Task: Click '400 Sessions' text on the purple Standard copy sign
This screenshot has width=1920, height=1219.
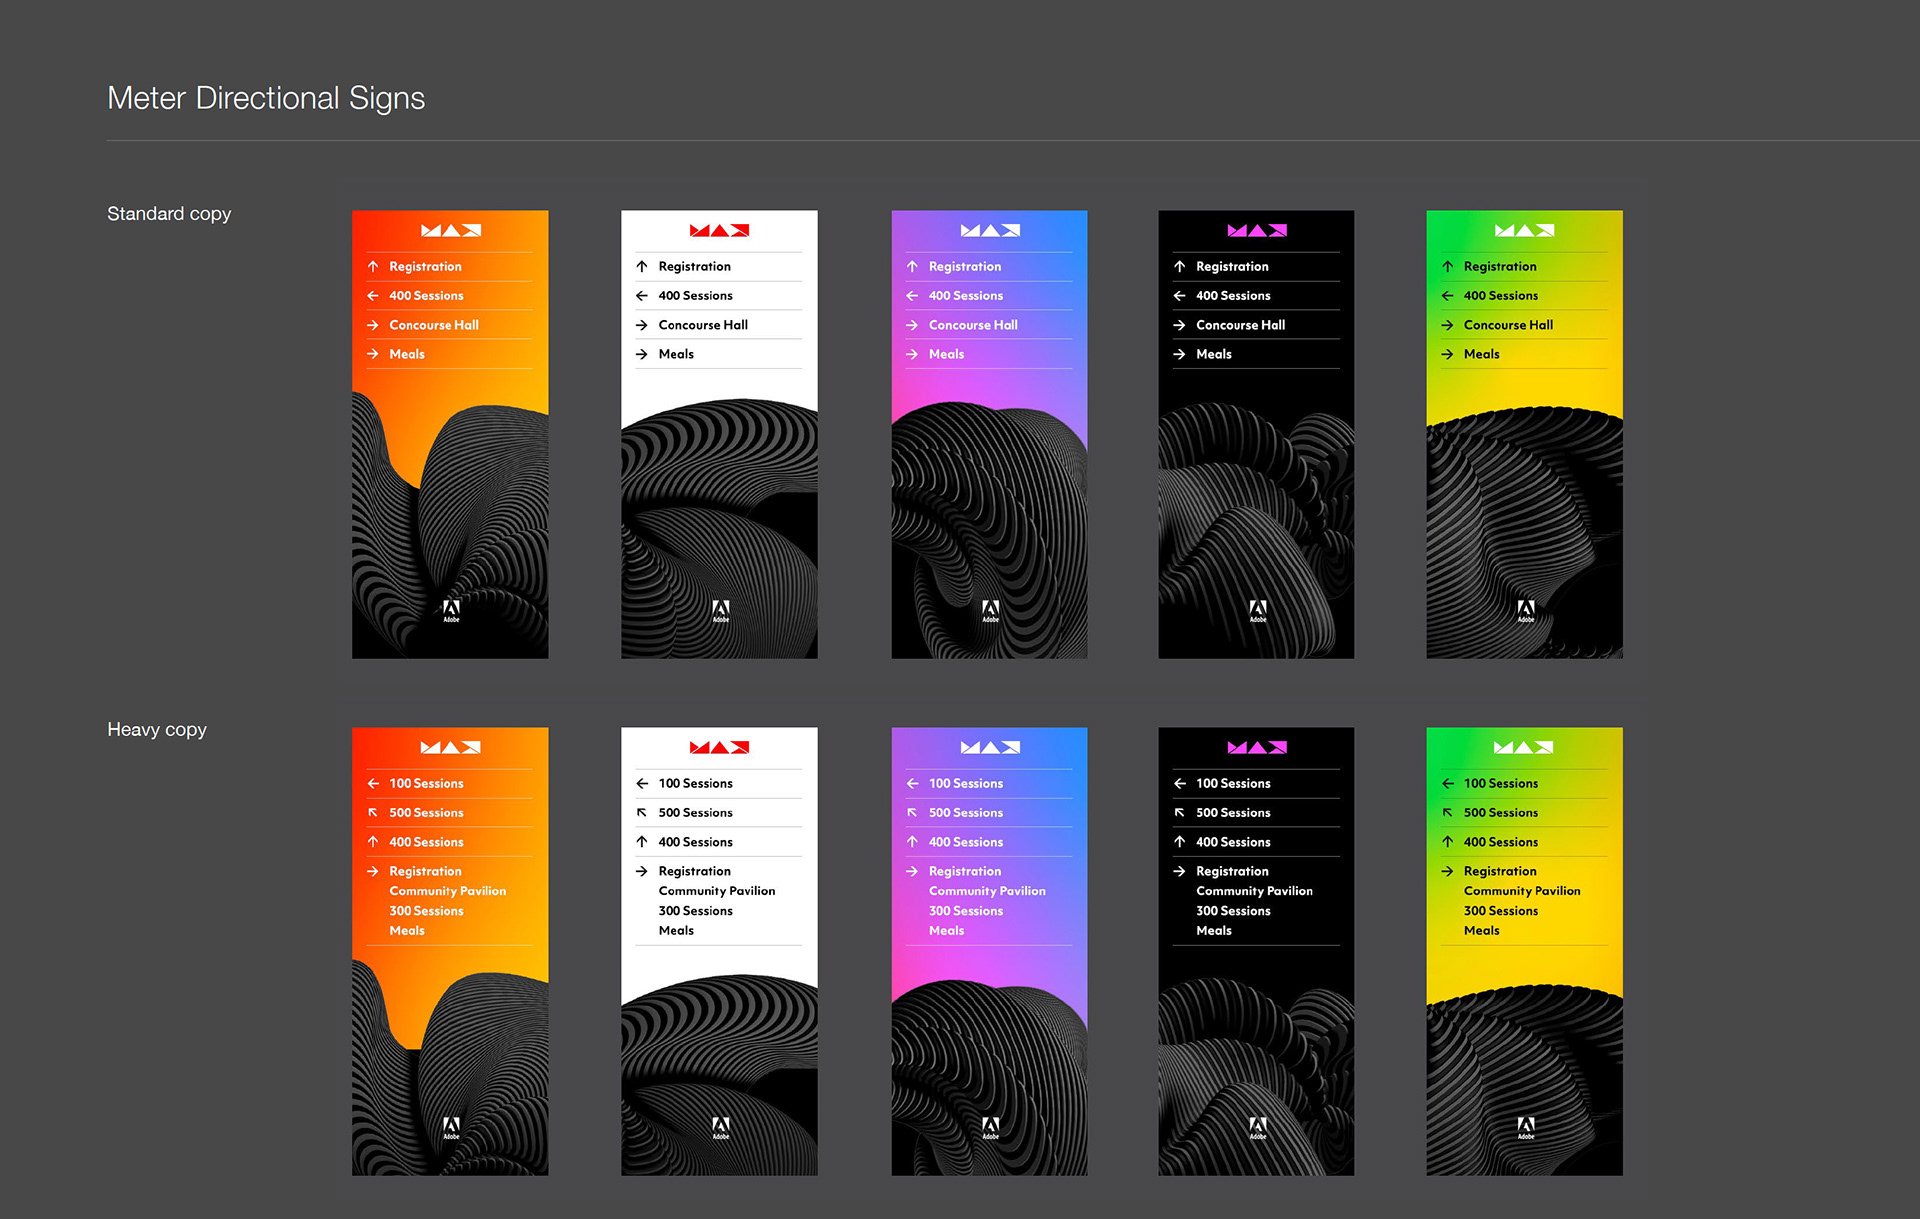Action: 966,296
